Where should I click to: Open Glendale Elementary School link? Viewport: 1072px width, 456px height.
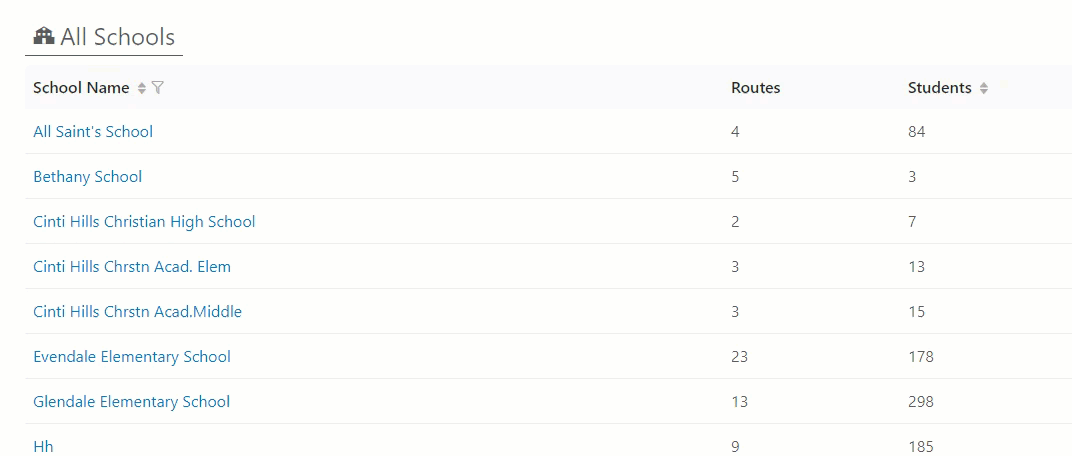[x=131, y=401]
